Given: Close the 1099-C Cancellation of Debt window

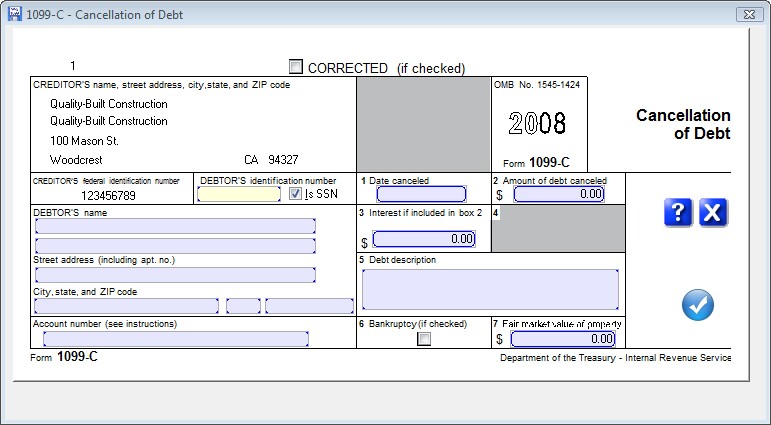Looking at the screenshot, I should click(x=749, y=14).
